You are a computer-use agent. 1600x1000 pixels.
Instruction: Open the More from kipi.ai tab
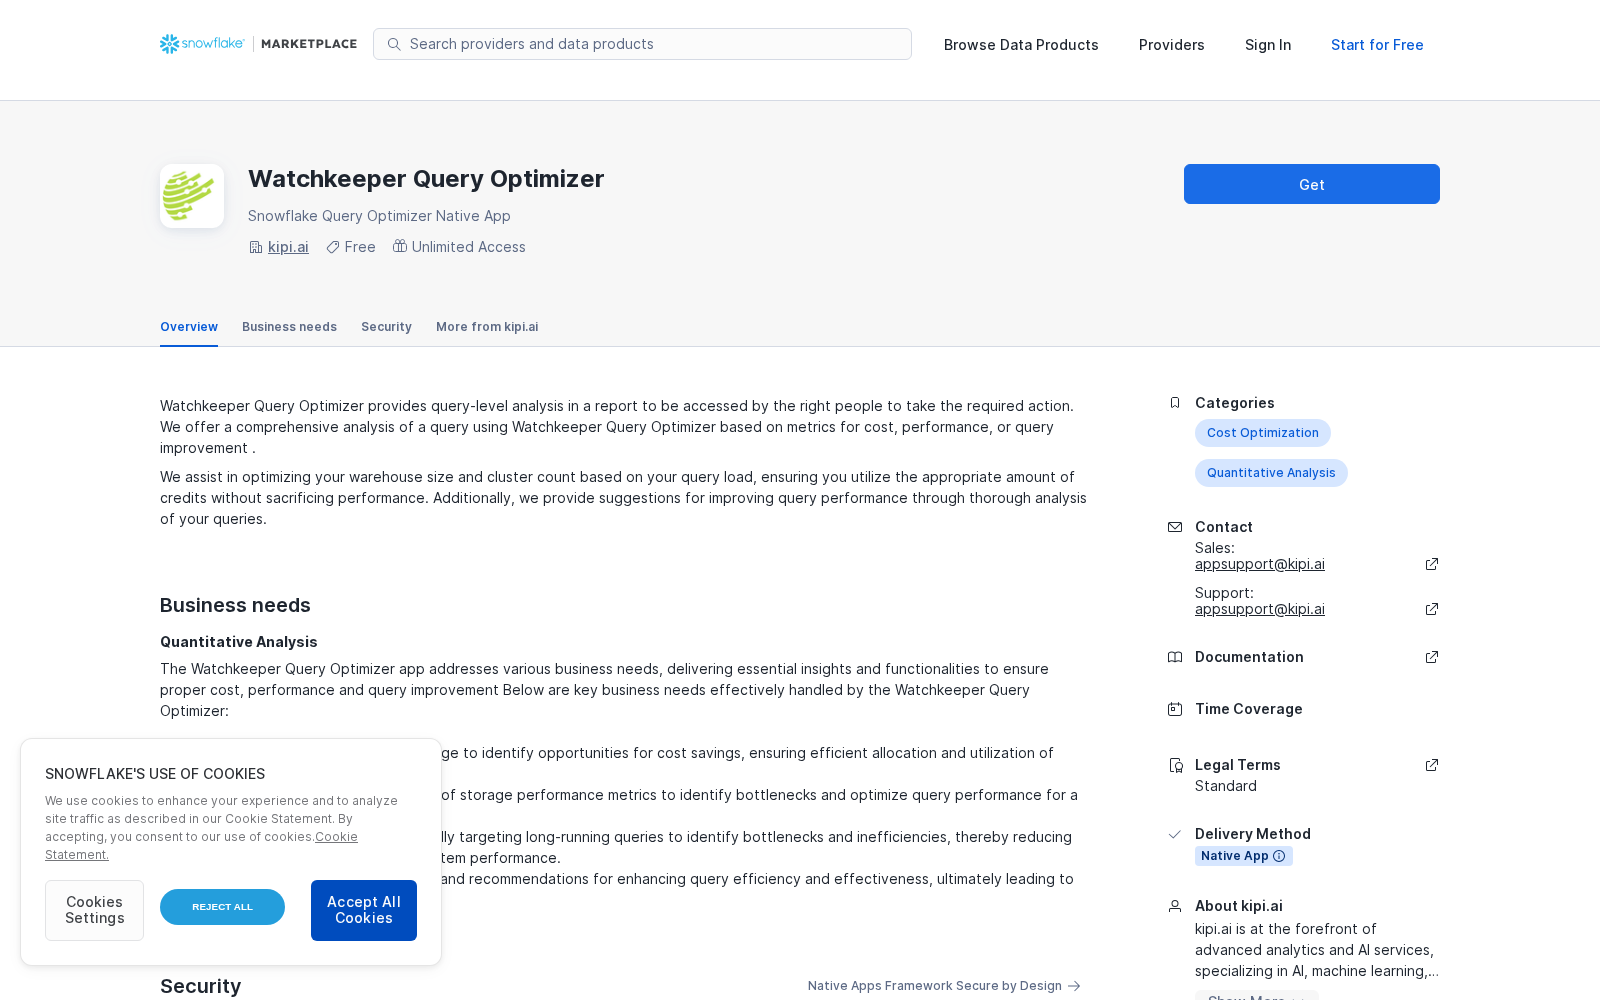(x=487, y=327)
